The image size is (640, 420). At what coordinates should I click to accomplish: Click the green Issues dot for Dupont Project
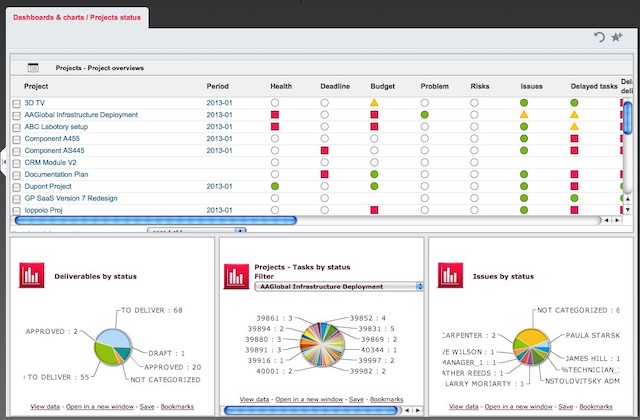coord(524,186)
